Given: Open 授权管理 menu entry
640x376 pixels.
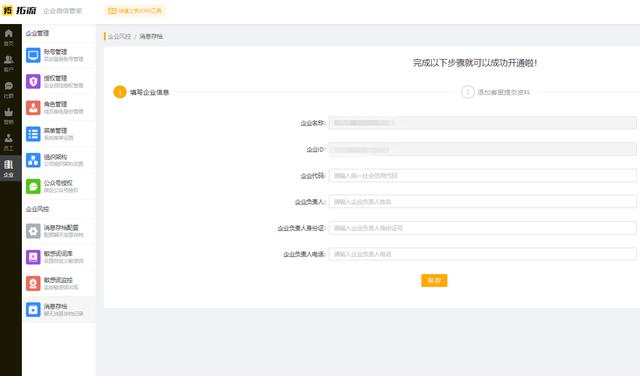Looking at the screenshot, I should (59, 81).
